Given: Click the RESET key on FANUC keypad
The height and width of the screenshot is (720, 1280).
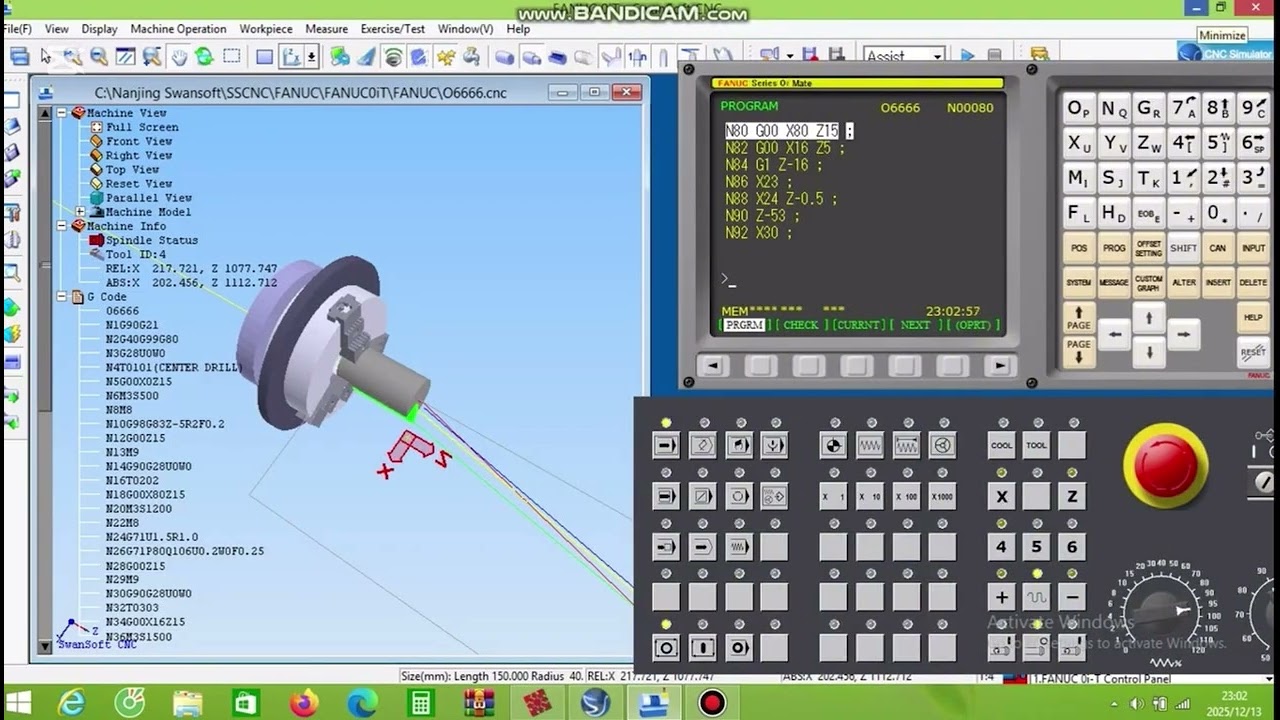Looking at the screenshot, I should point(1253,352).
